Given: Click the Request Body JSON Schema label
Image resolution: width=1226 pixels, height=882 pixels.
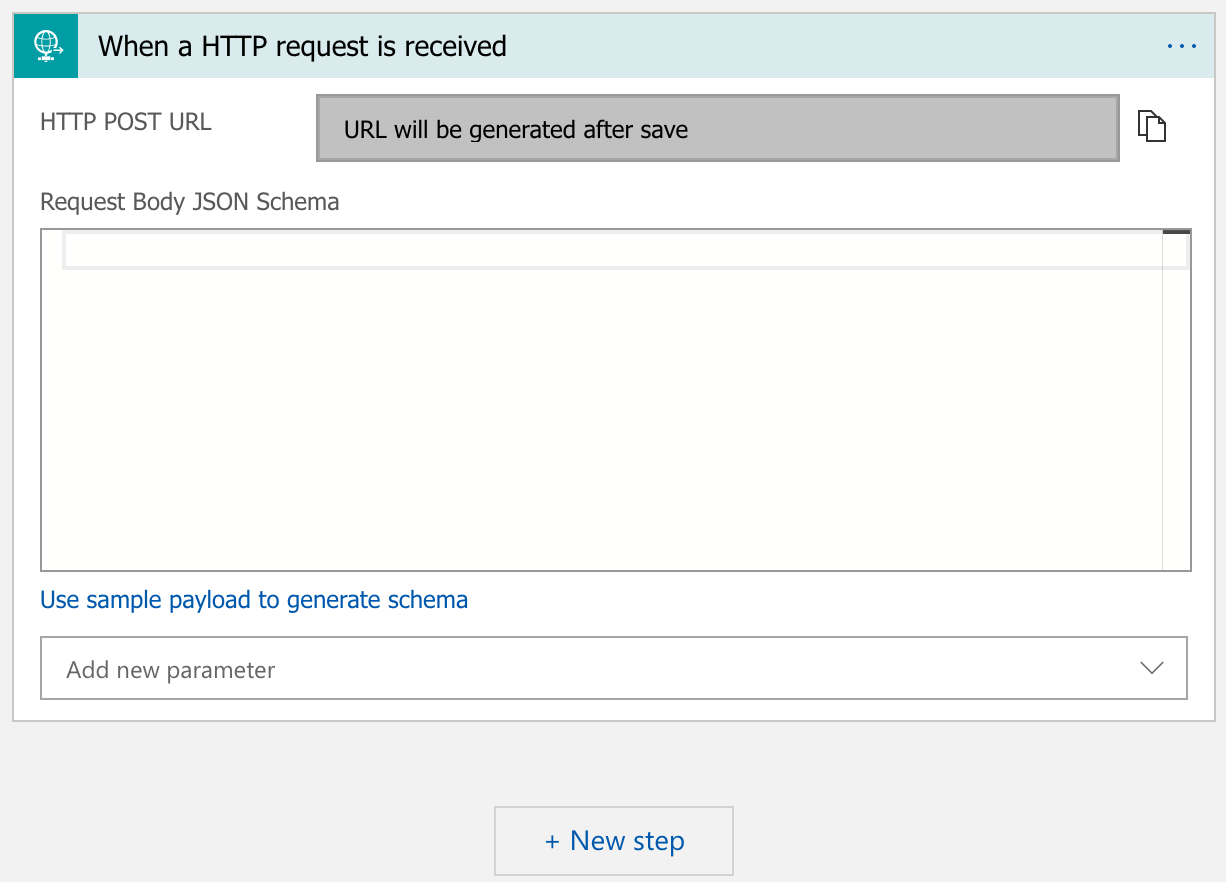Looking at the screenshot, I should point(190,202).
